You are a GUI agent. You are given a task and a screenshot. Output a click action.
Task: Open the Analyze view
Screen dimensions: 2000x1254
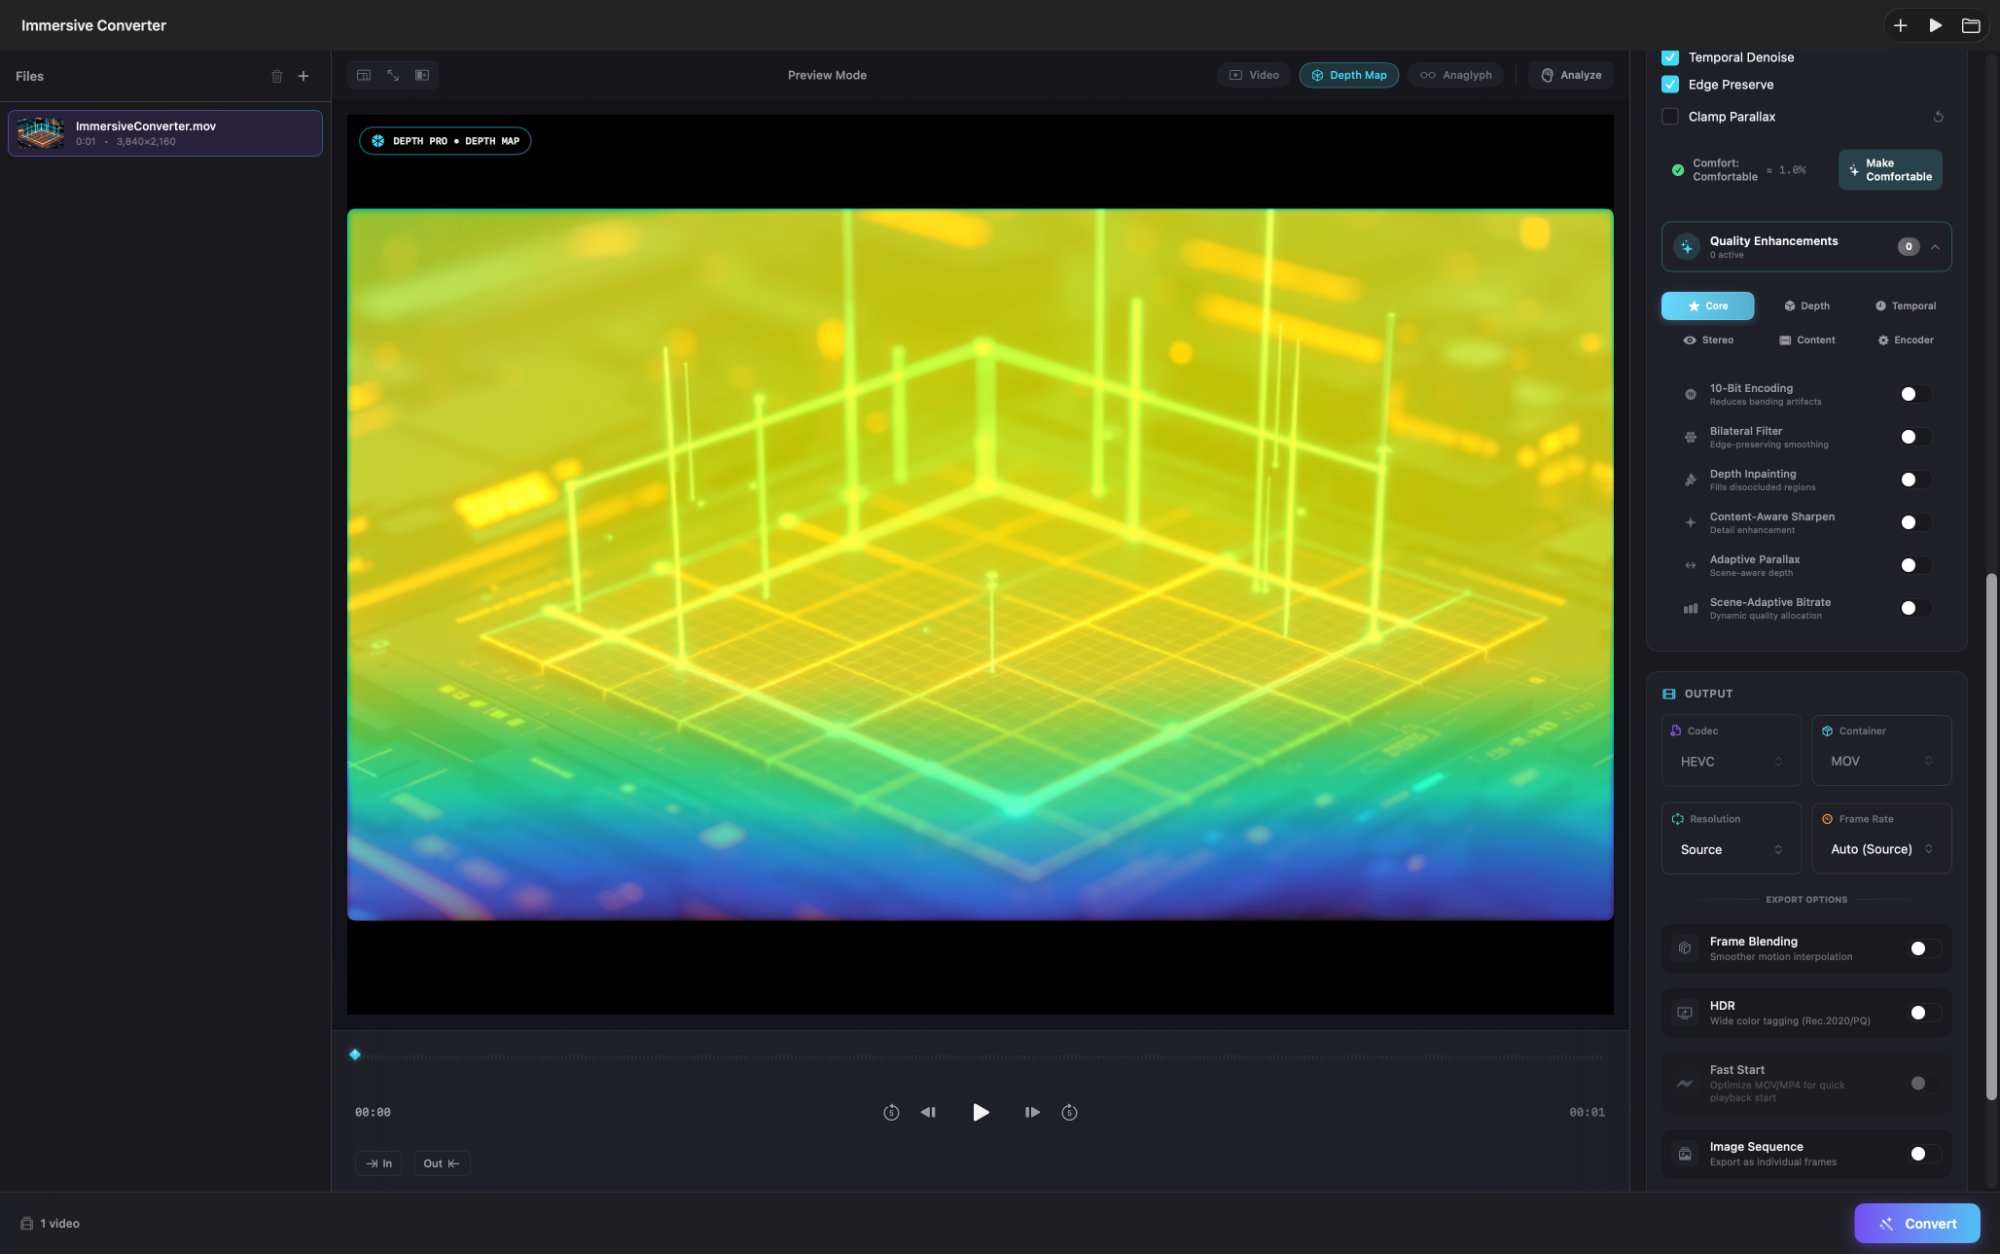[1570, 74]
